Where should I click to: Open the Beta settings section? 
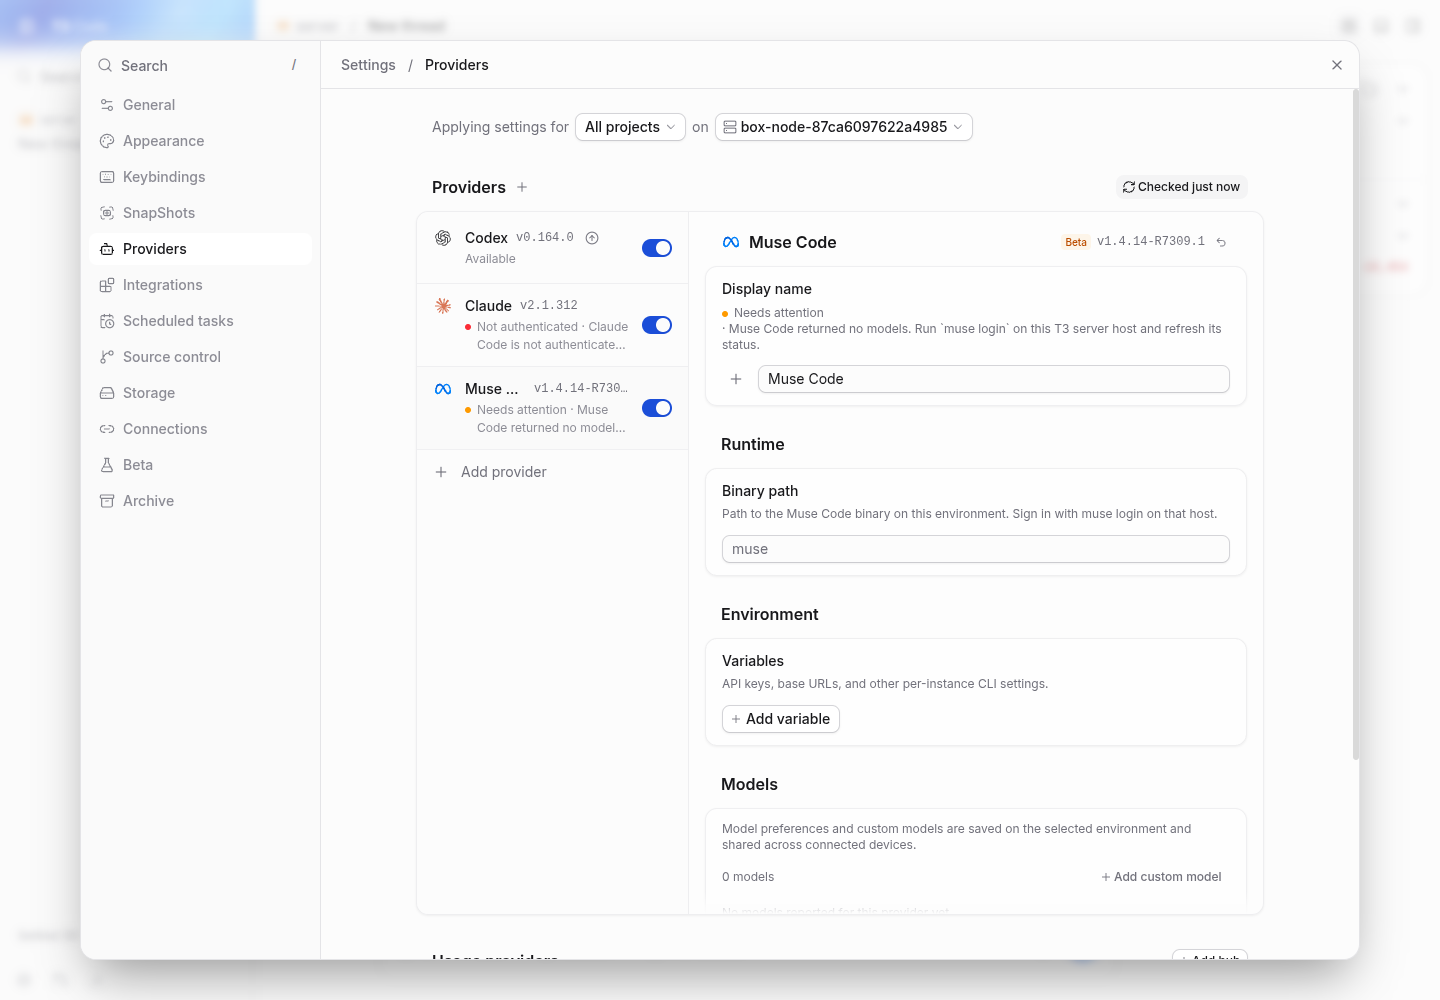tap(200, 465)
